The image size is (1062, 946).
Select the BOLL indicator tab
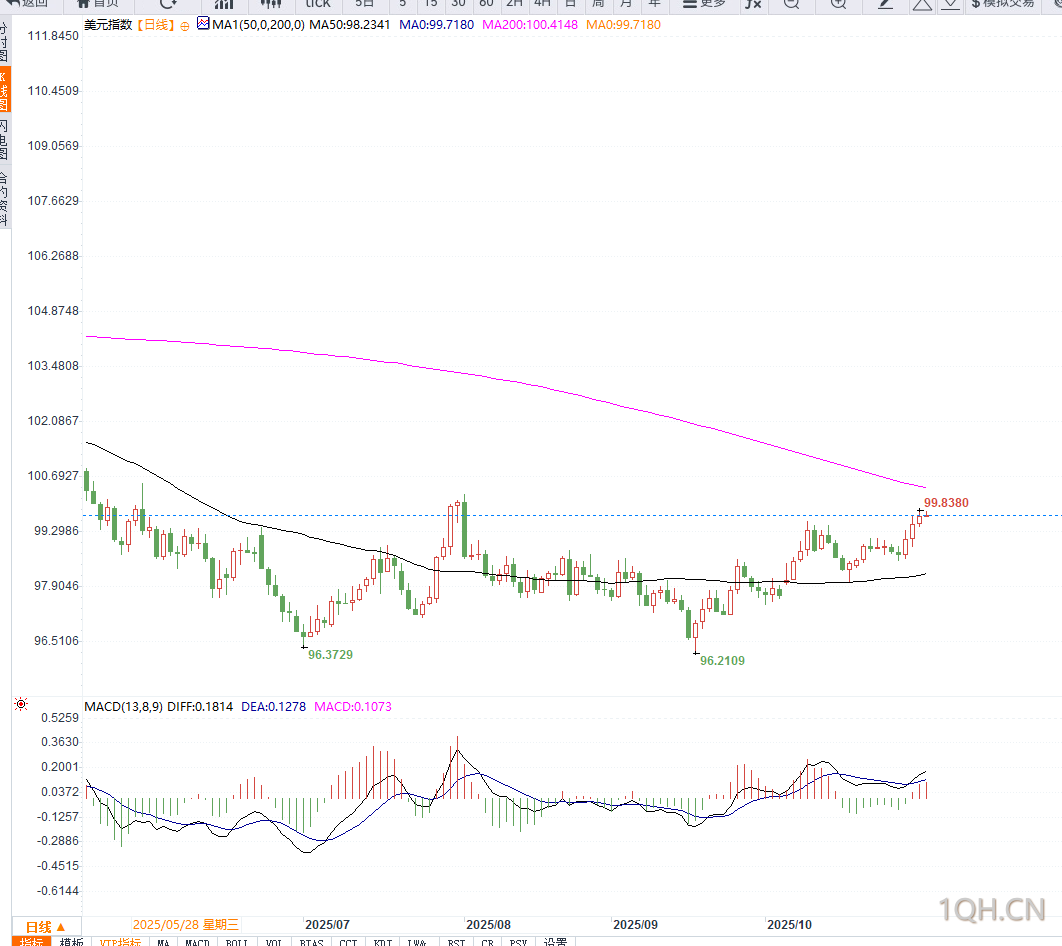(x=236, y=942)
